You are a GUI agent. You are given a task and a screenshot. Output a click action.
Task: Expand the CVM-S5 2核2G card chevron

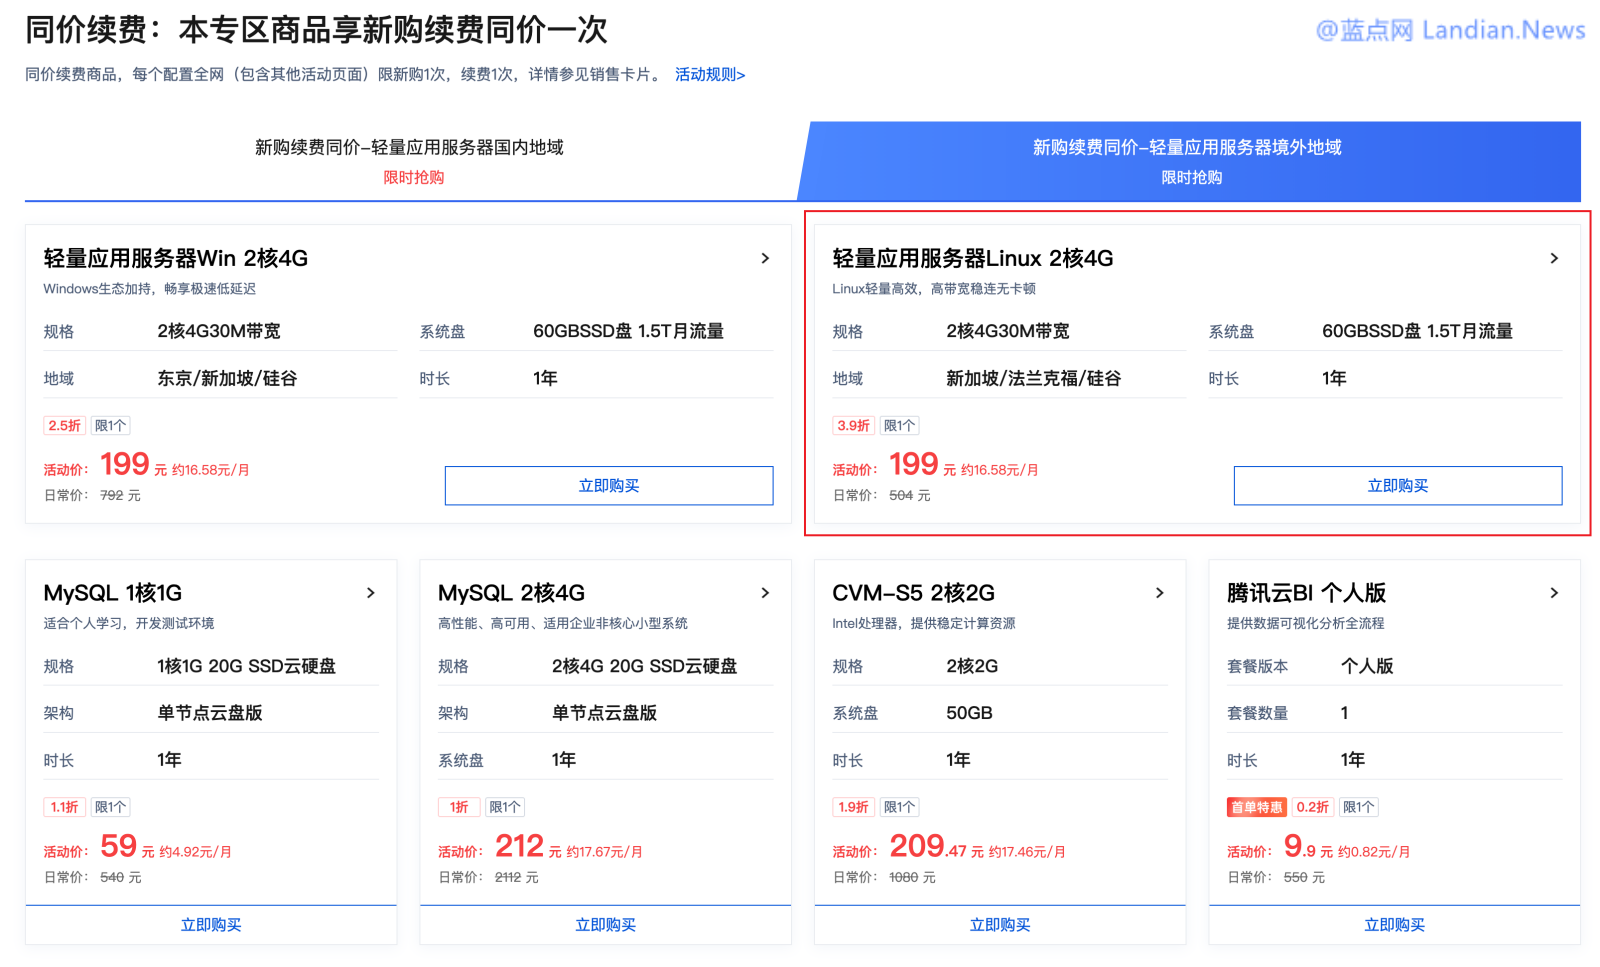coord(1160,592)
